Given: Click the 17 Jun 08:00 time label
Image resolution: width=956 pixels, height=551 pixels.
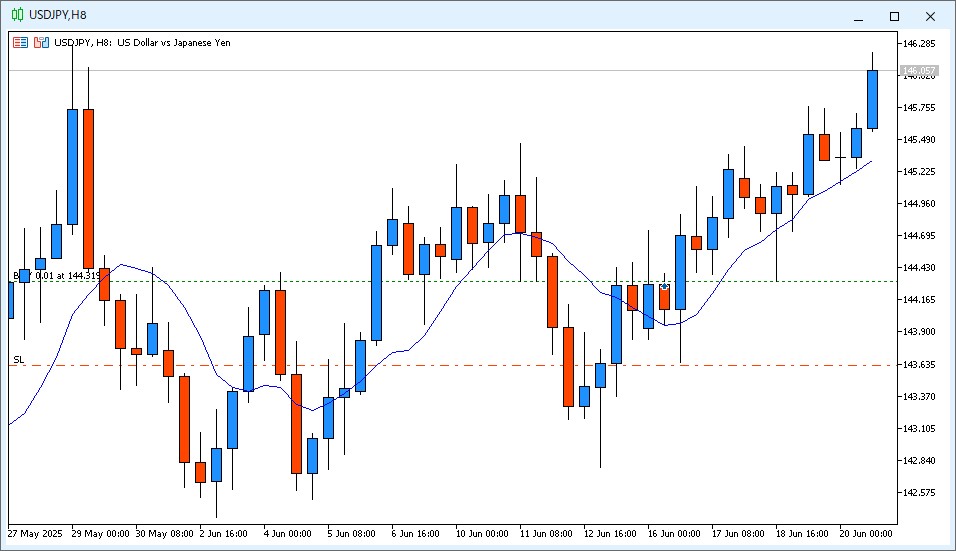Looking at the screenshot, I should pos(738,534).
